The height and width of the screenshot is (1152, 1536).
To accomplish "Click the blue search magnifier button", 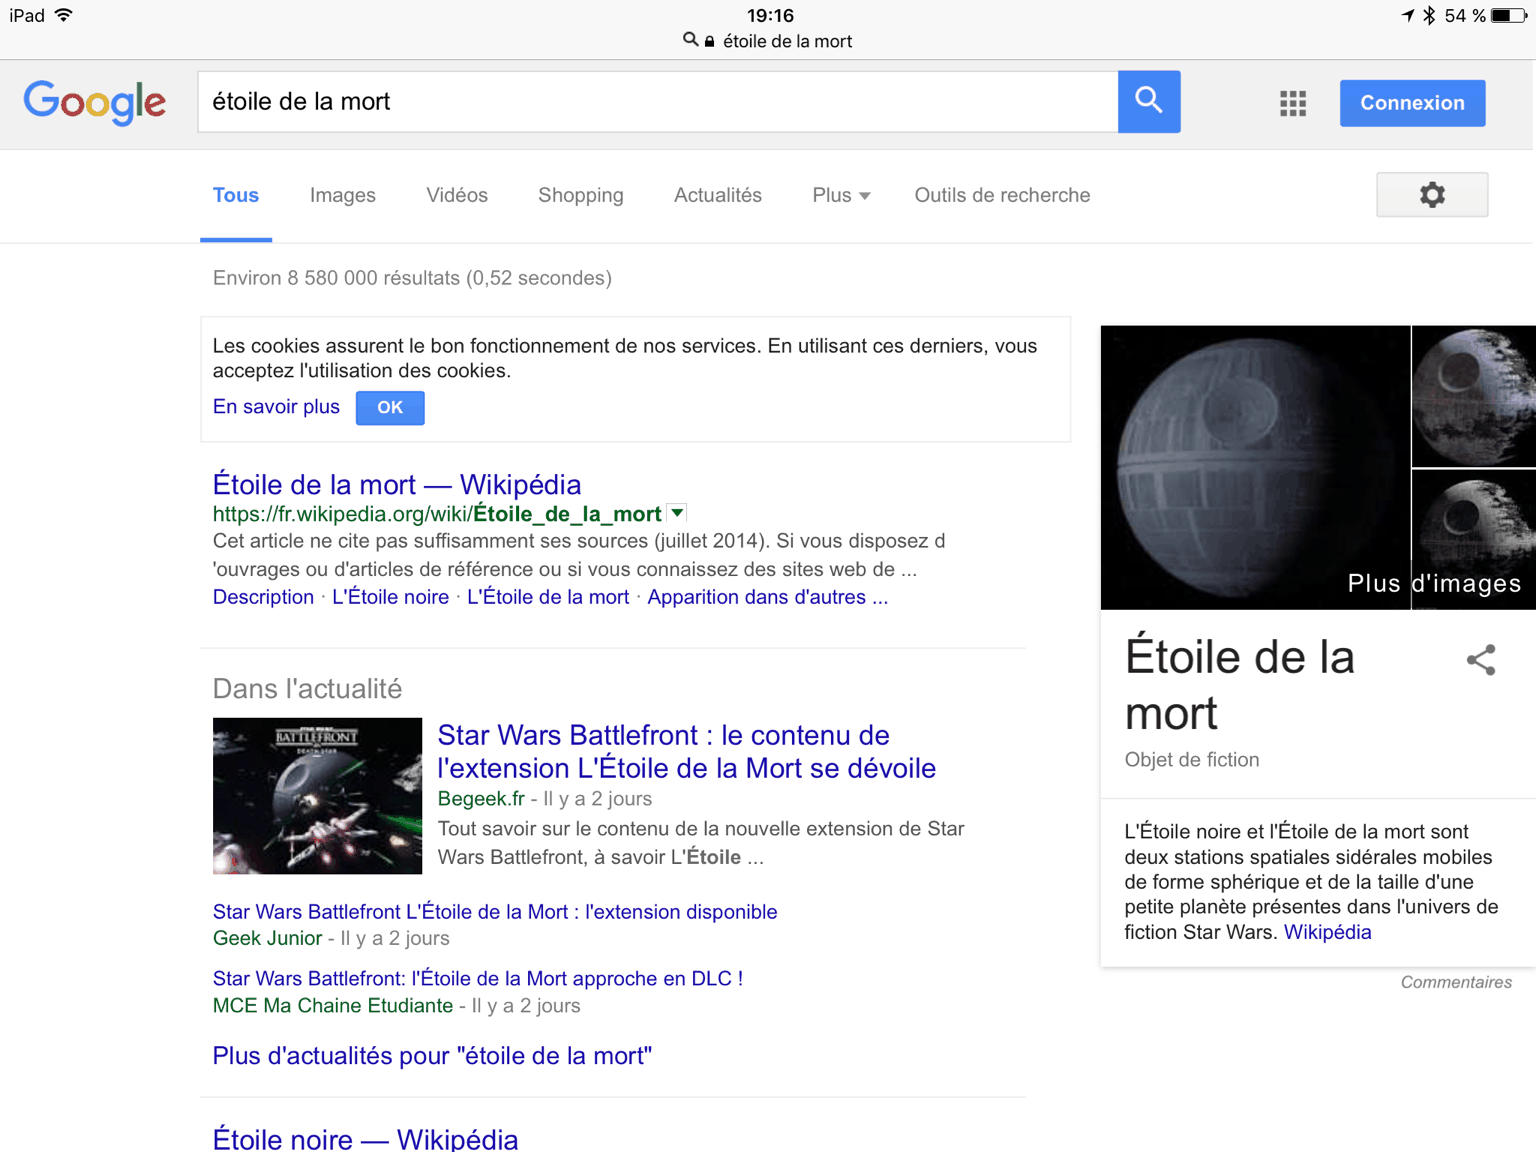I will pos(1148,101).
